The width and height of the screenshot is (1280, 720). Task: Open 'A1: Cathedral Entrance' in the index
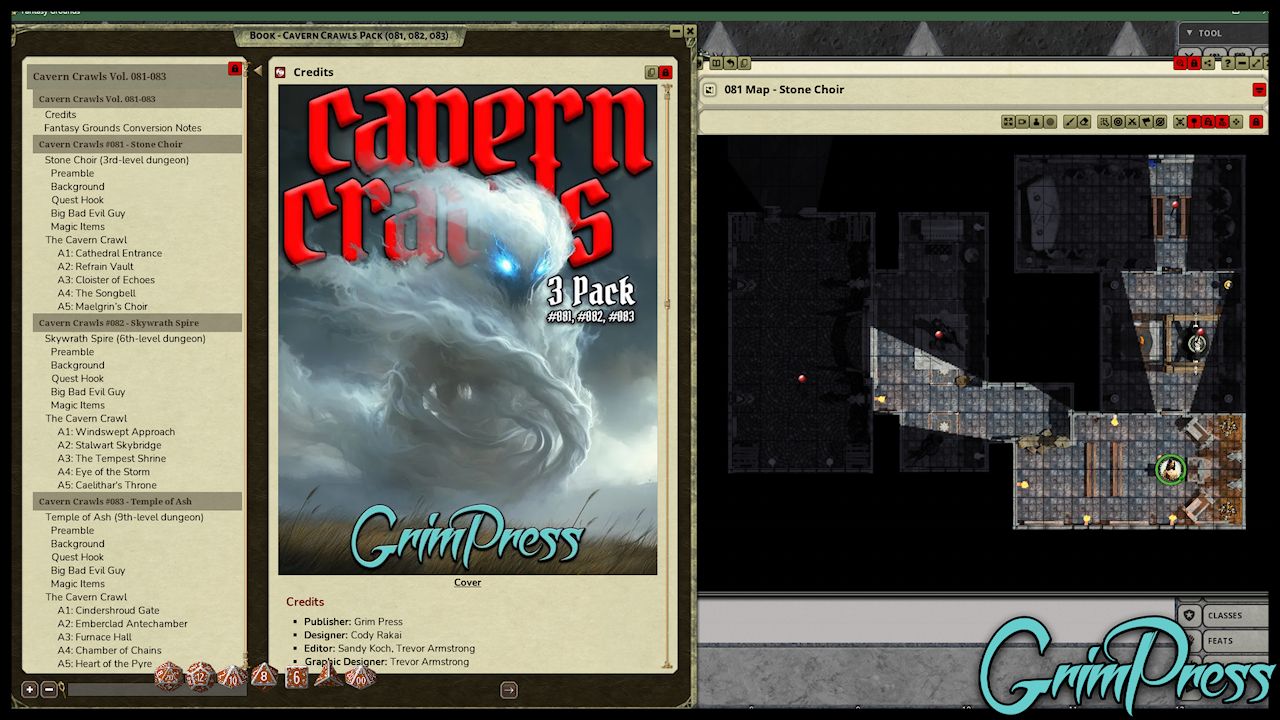(109, 253)
